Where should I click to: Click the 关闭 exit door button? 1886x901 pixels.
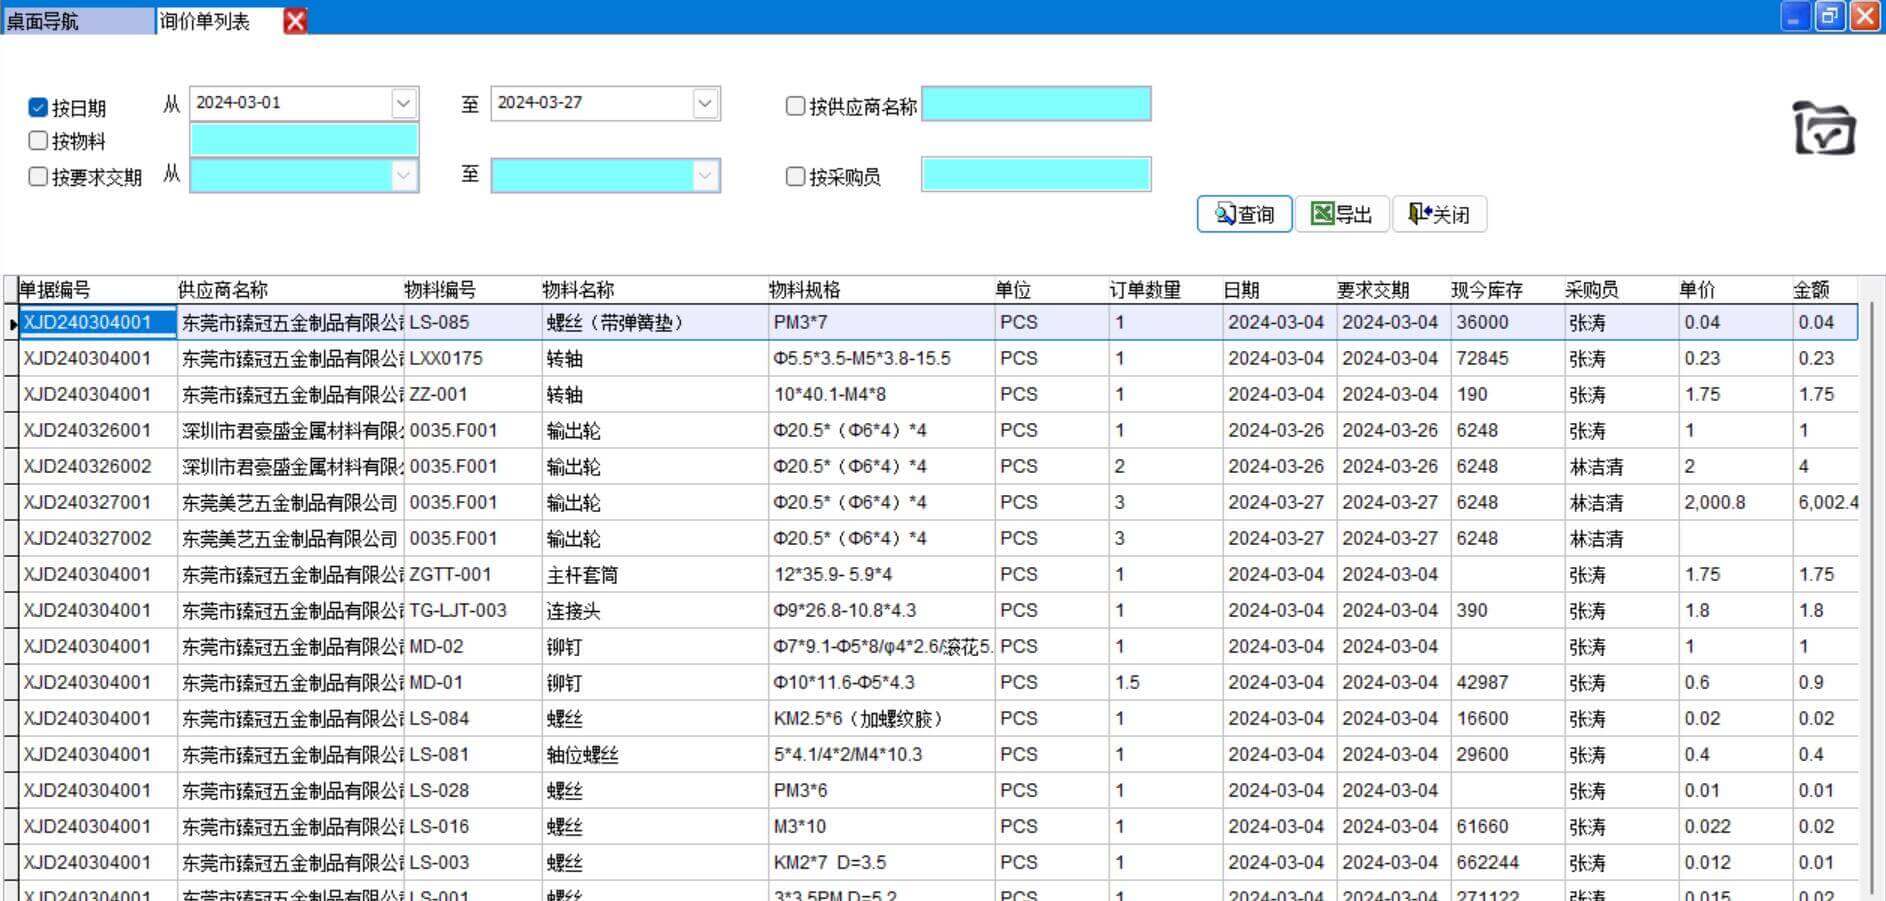[1438, 214]
